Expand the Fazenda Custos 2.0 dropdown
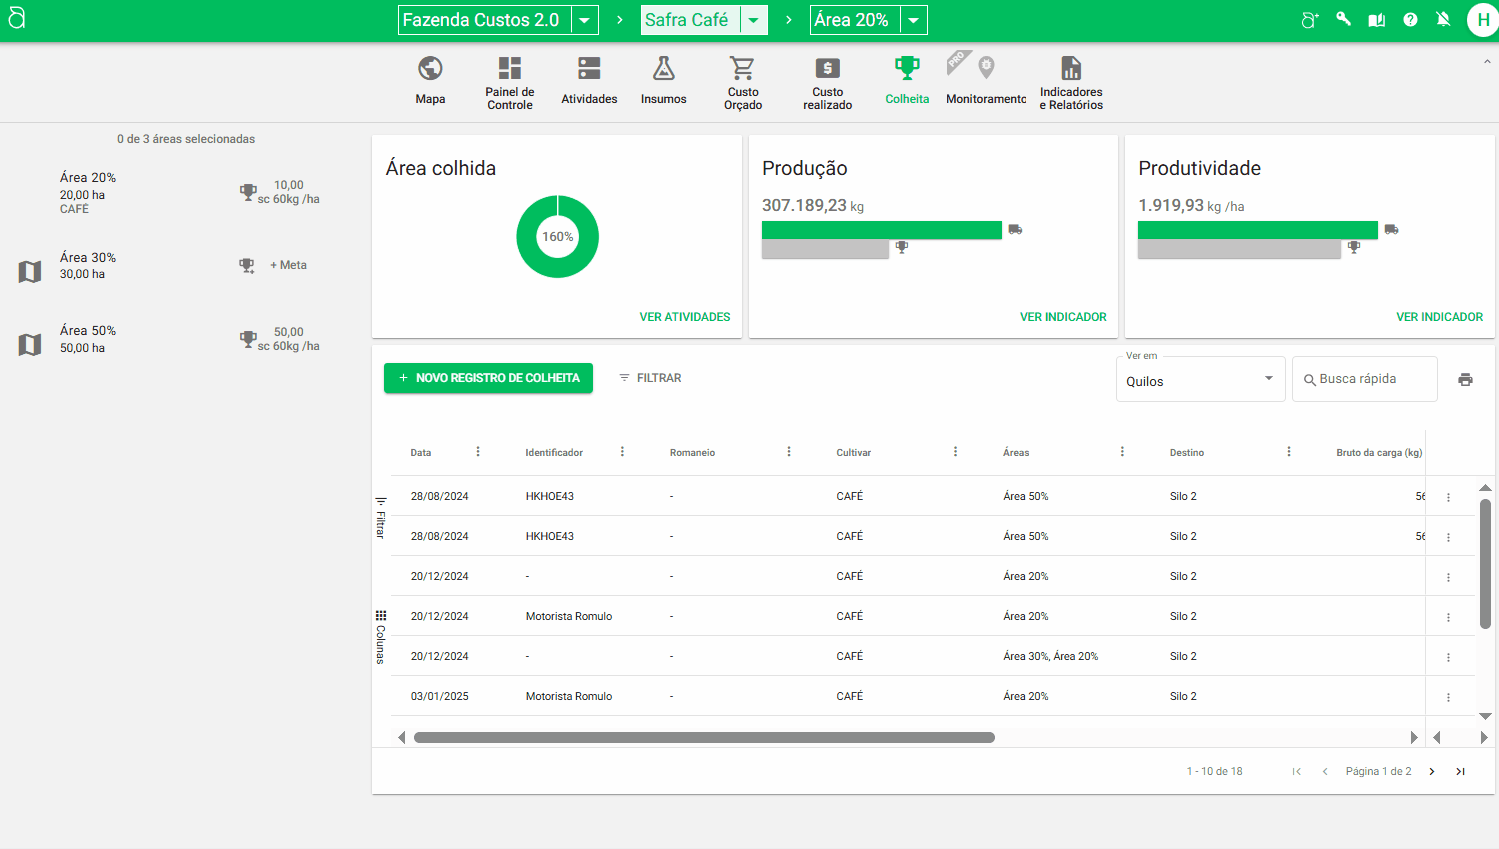Viewport: 1499px width, 849px height. (584, 20)
